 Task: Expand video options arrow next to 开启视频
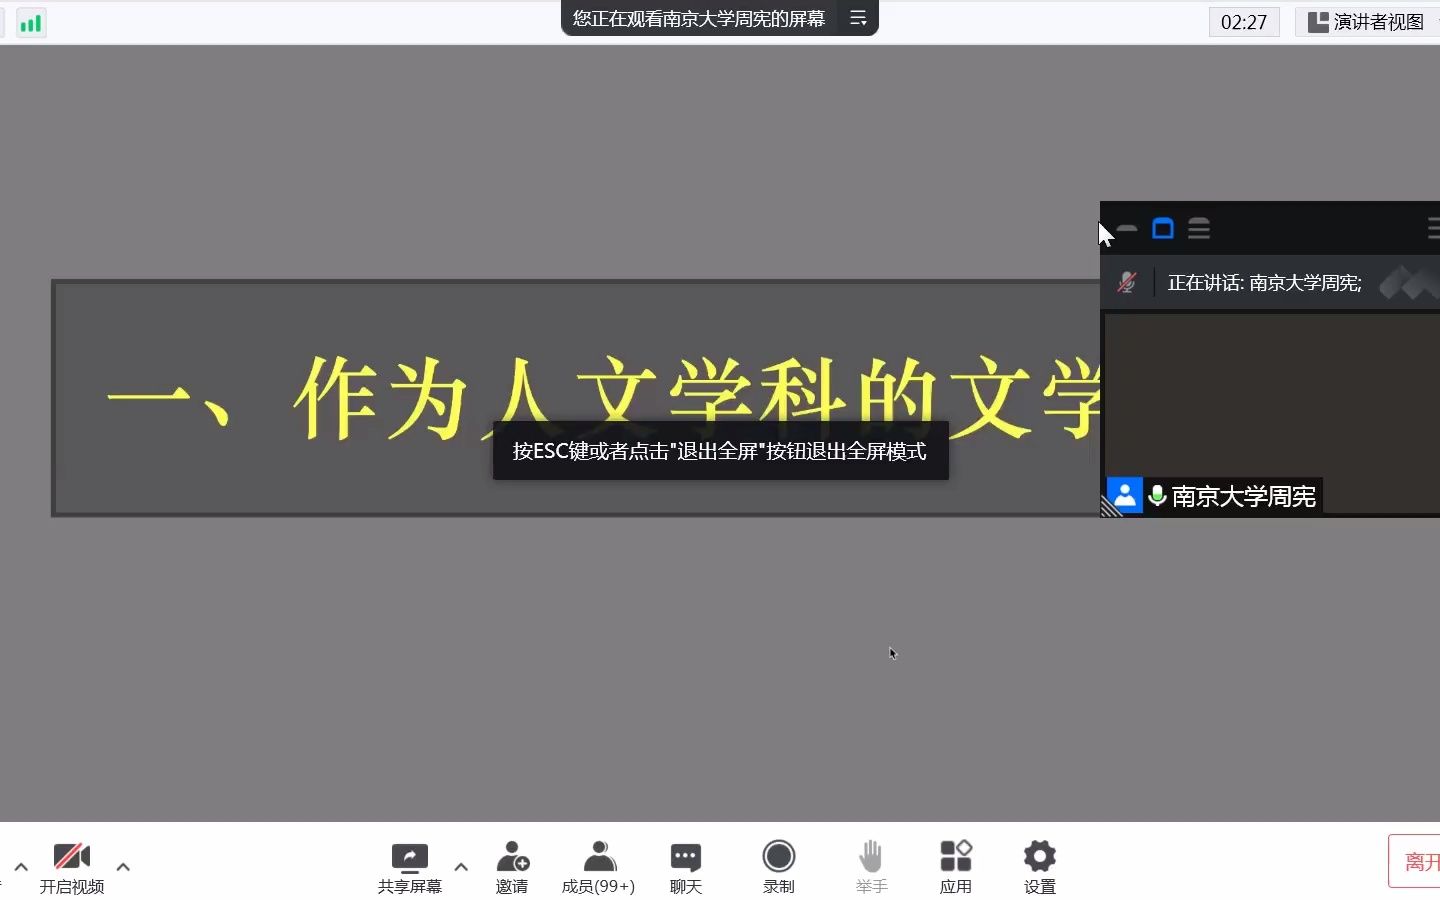click(123, 867)
